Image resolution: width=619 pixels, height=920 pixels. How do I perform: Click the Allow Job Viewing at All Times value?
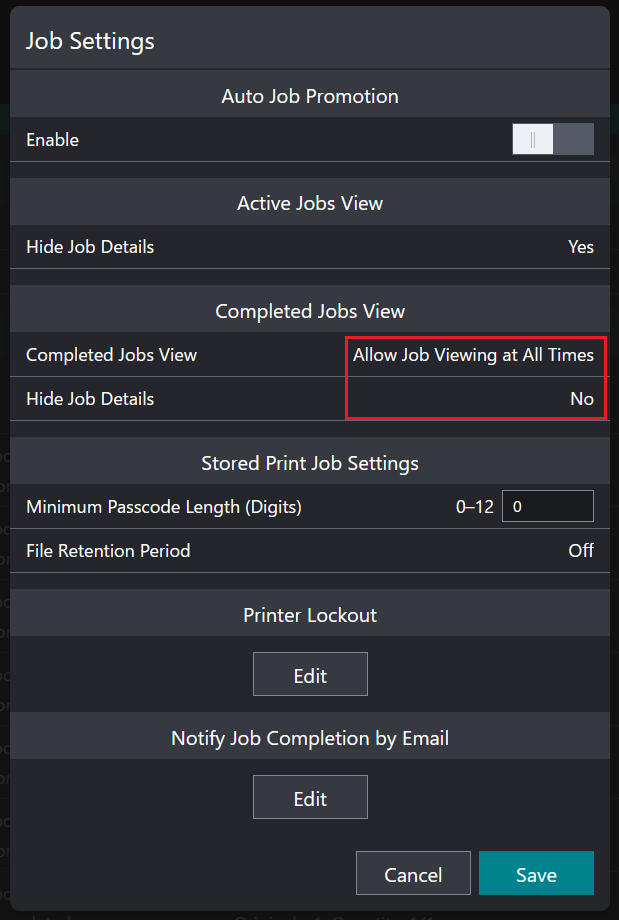coord(475,355)
